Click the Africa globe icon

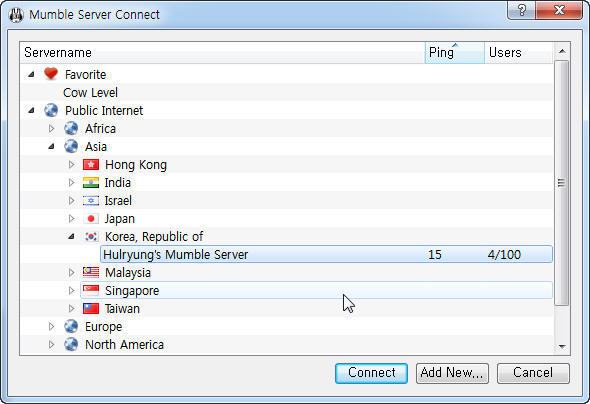(x=71, y=128)
